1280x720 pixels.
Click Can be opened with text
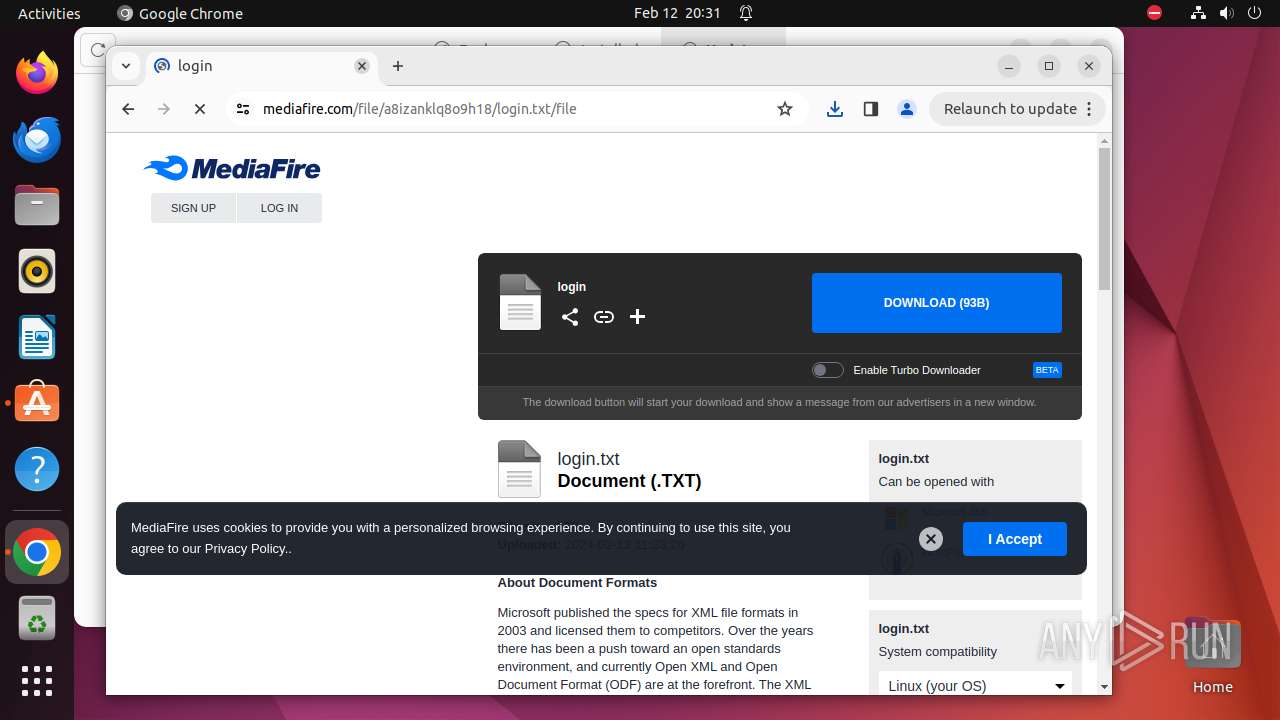point(936,482)
